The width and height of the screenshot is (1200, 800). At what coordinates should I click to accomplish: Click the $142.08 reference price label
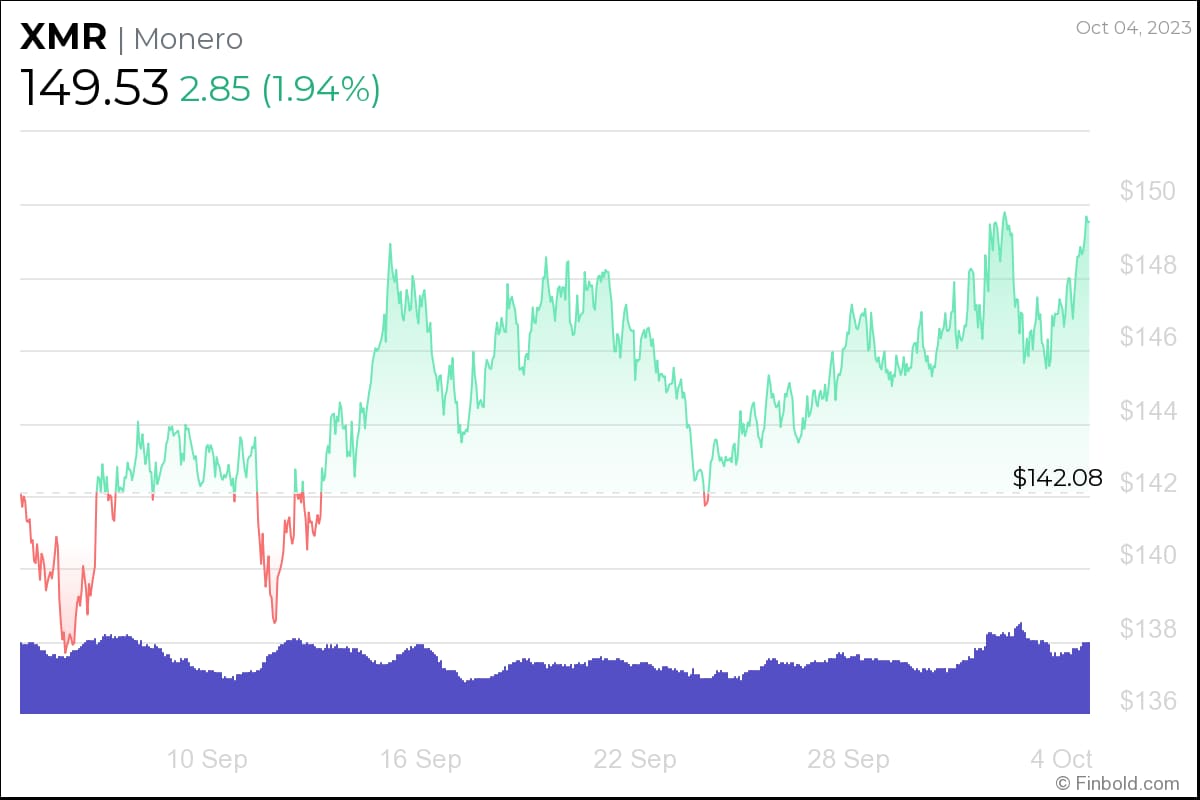[x=1057, y=478]
